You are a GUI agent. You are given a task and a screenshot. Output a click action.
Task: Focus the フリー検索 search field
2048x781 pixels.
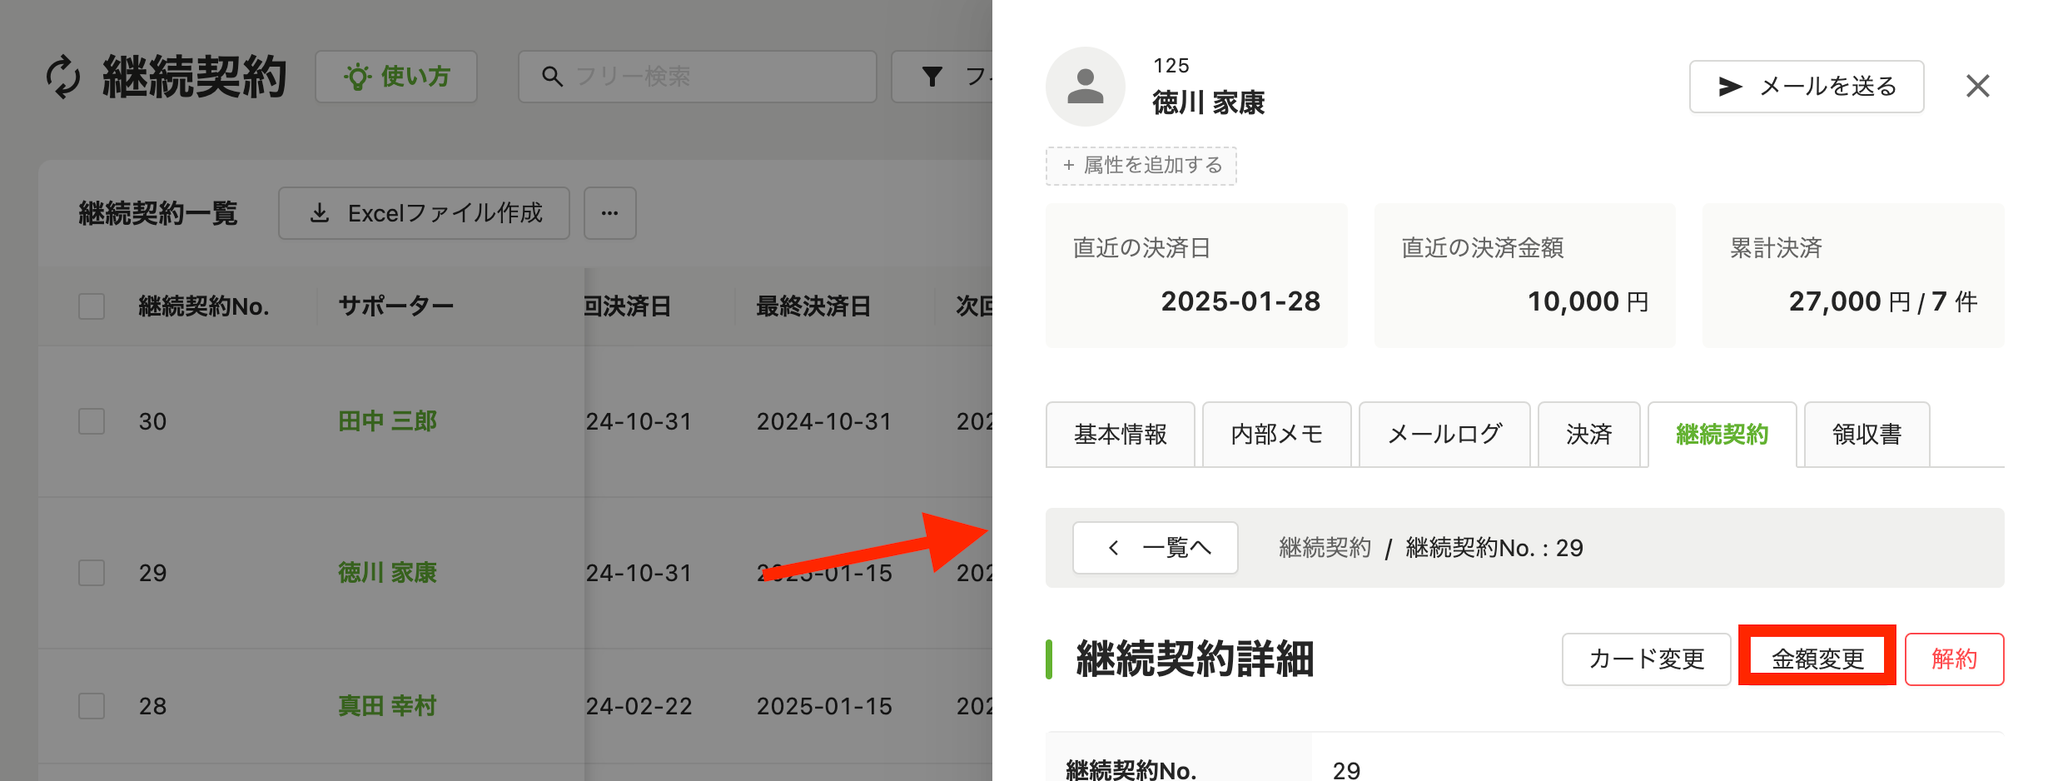click(x=697, y=77)
